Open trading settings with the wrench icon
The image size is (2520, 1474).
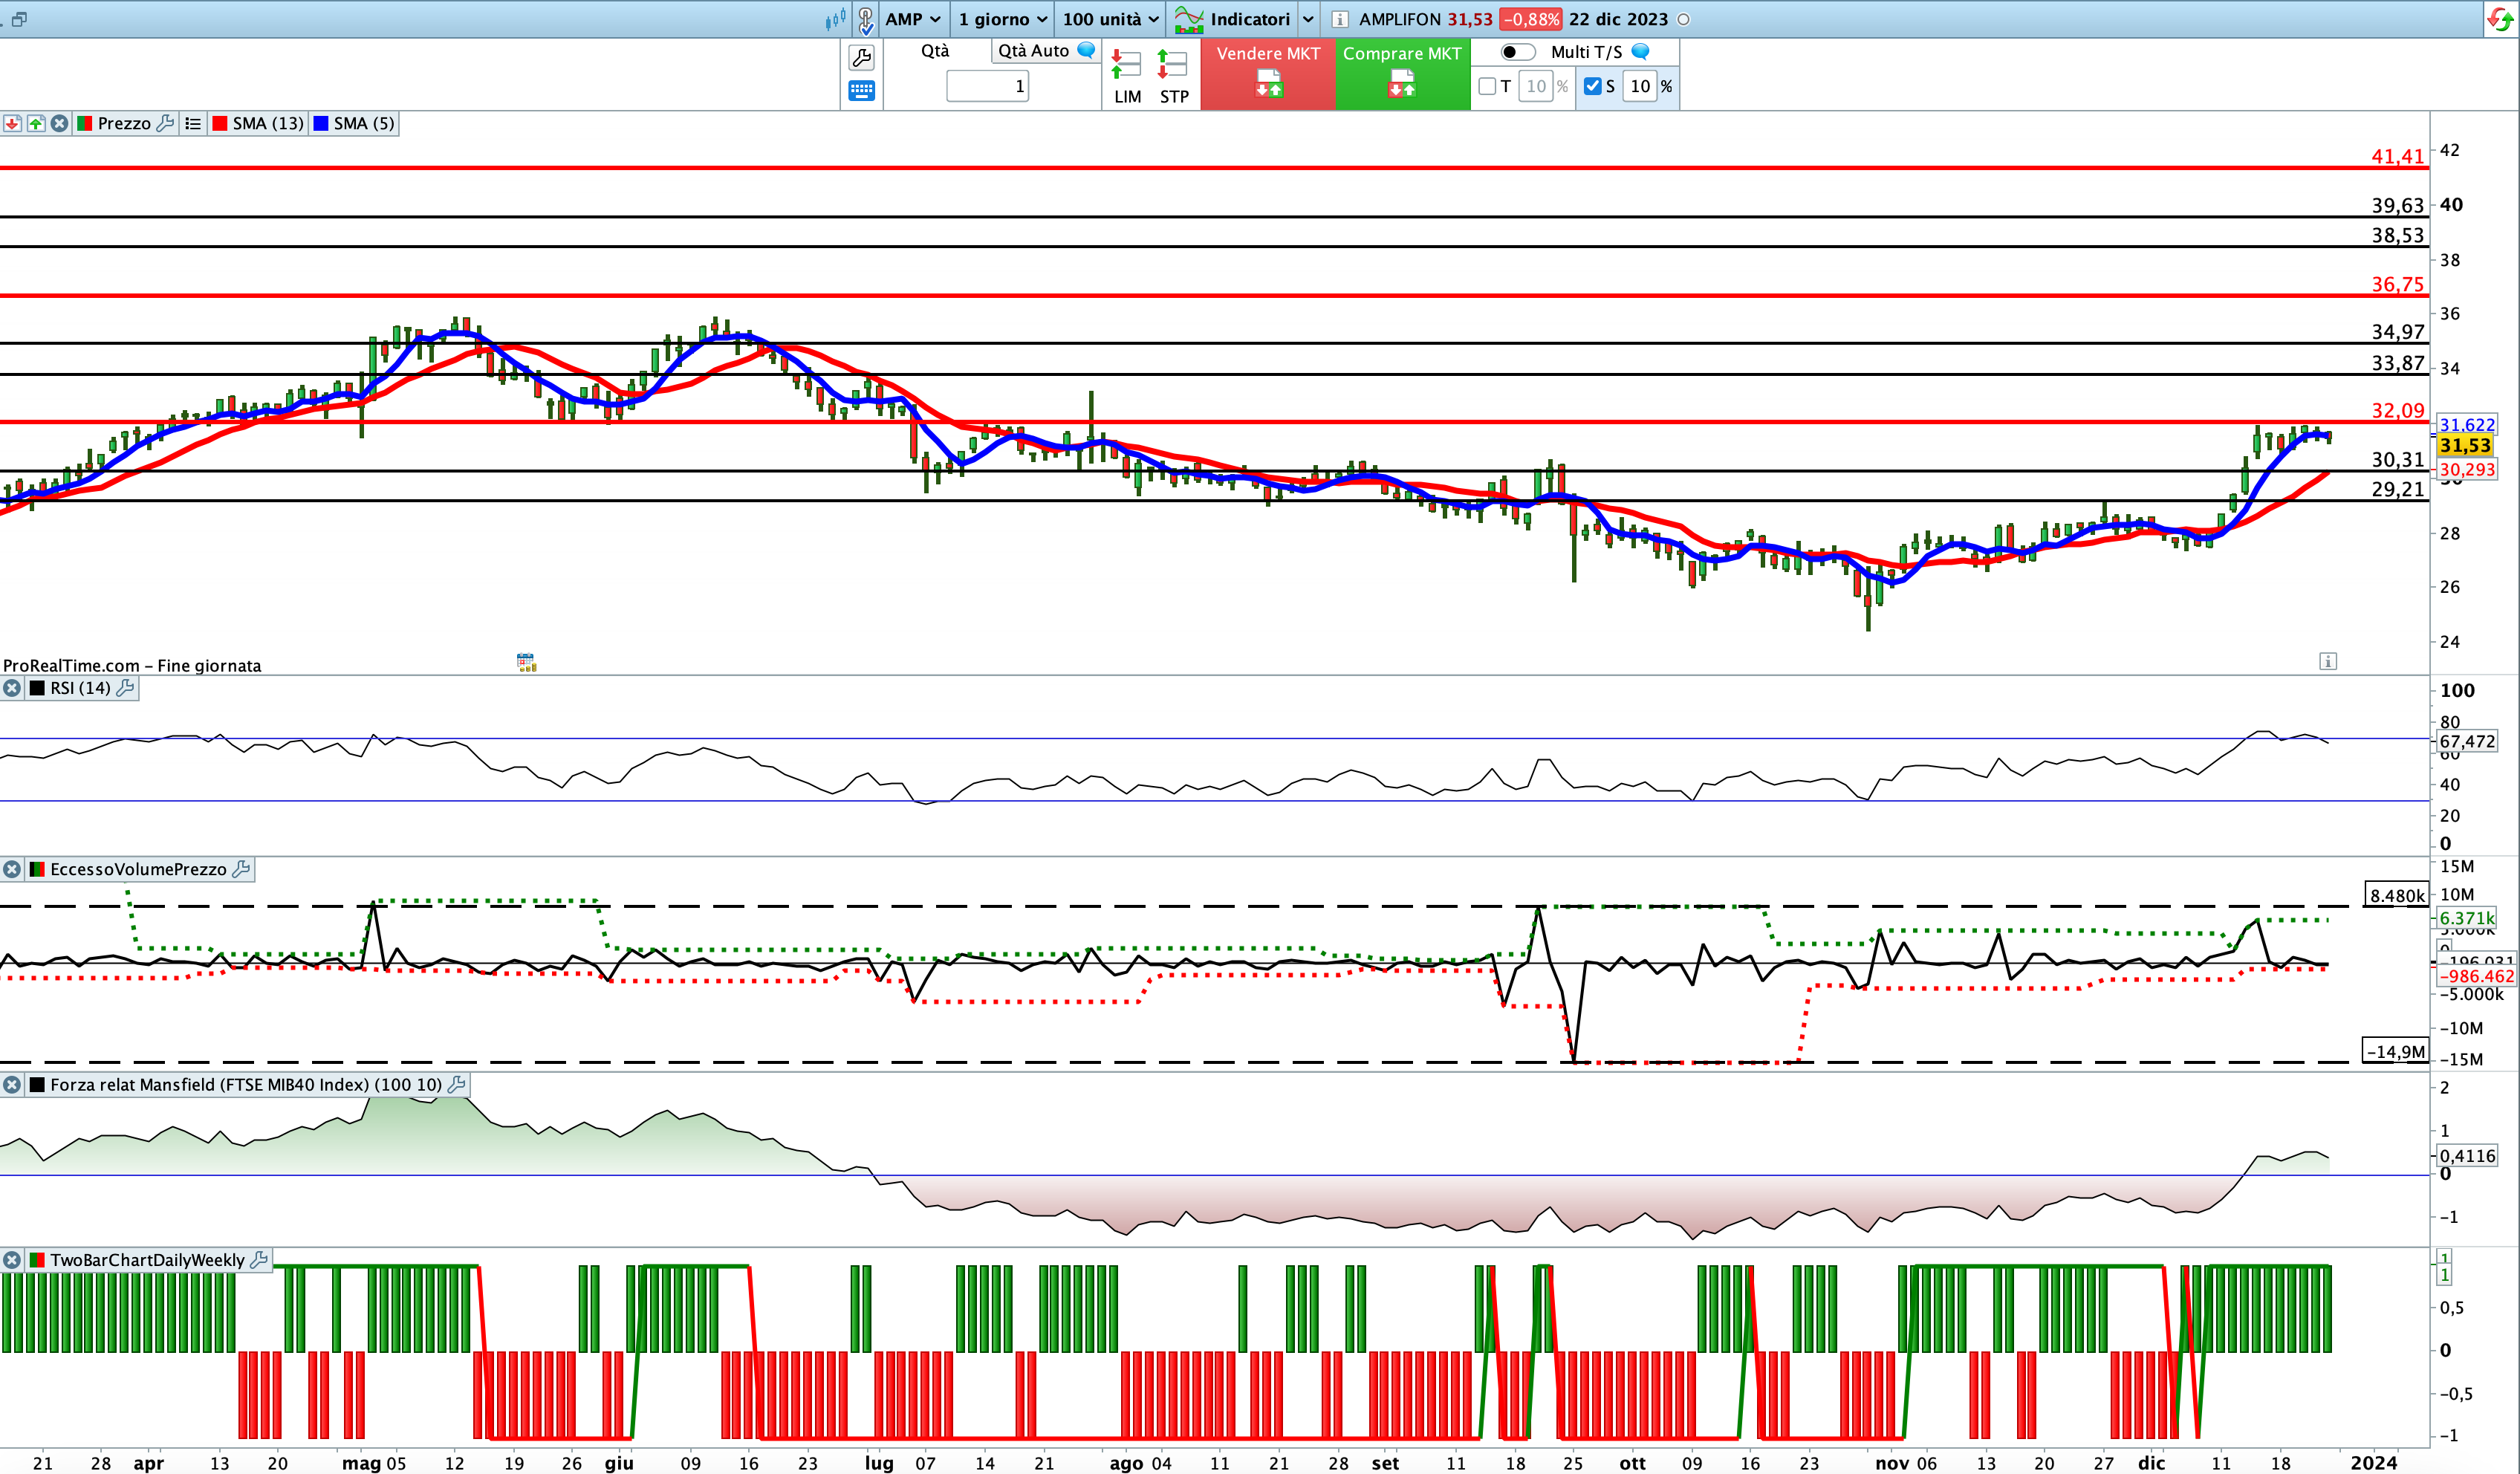click(x=861, y=58)
